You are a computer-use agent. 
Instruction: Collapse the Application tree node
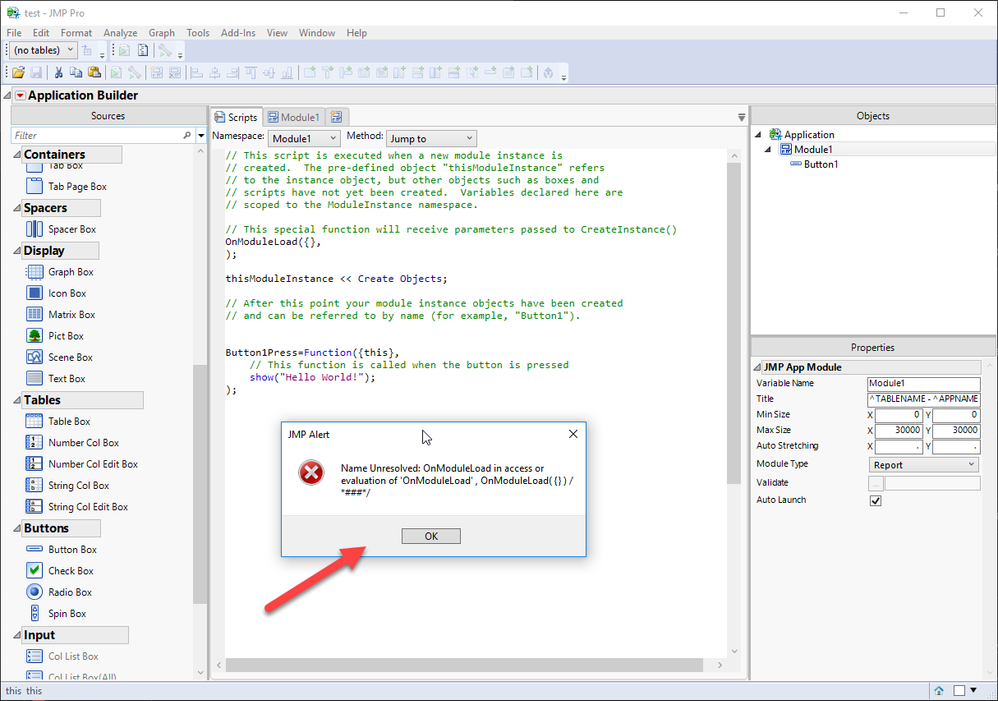759,134
